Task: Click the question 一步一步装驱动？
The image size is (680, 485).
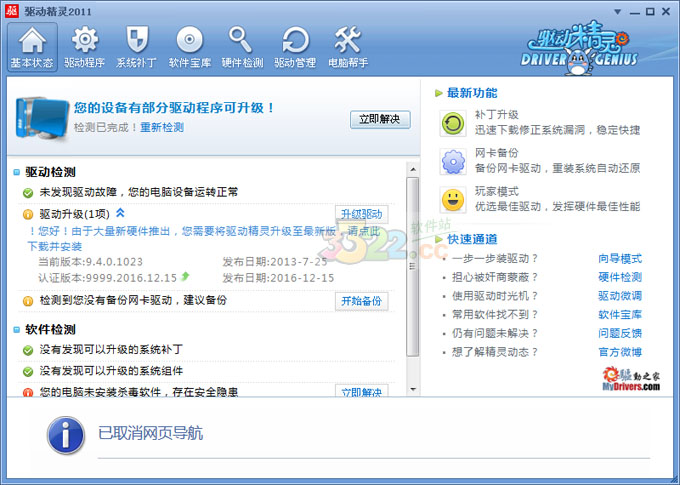Action: tap(495, 259)
